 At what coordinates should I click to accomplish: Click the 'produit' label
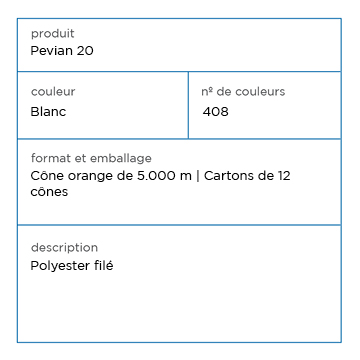(x=53, y=34)
